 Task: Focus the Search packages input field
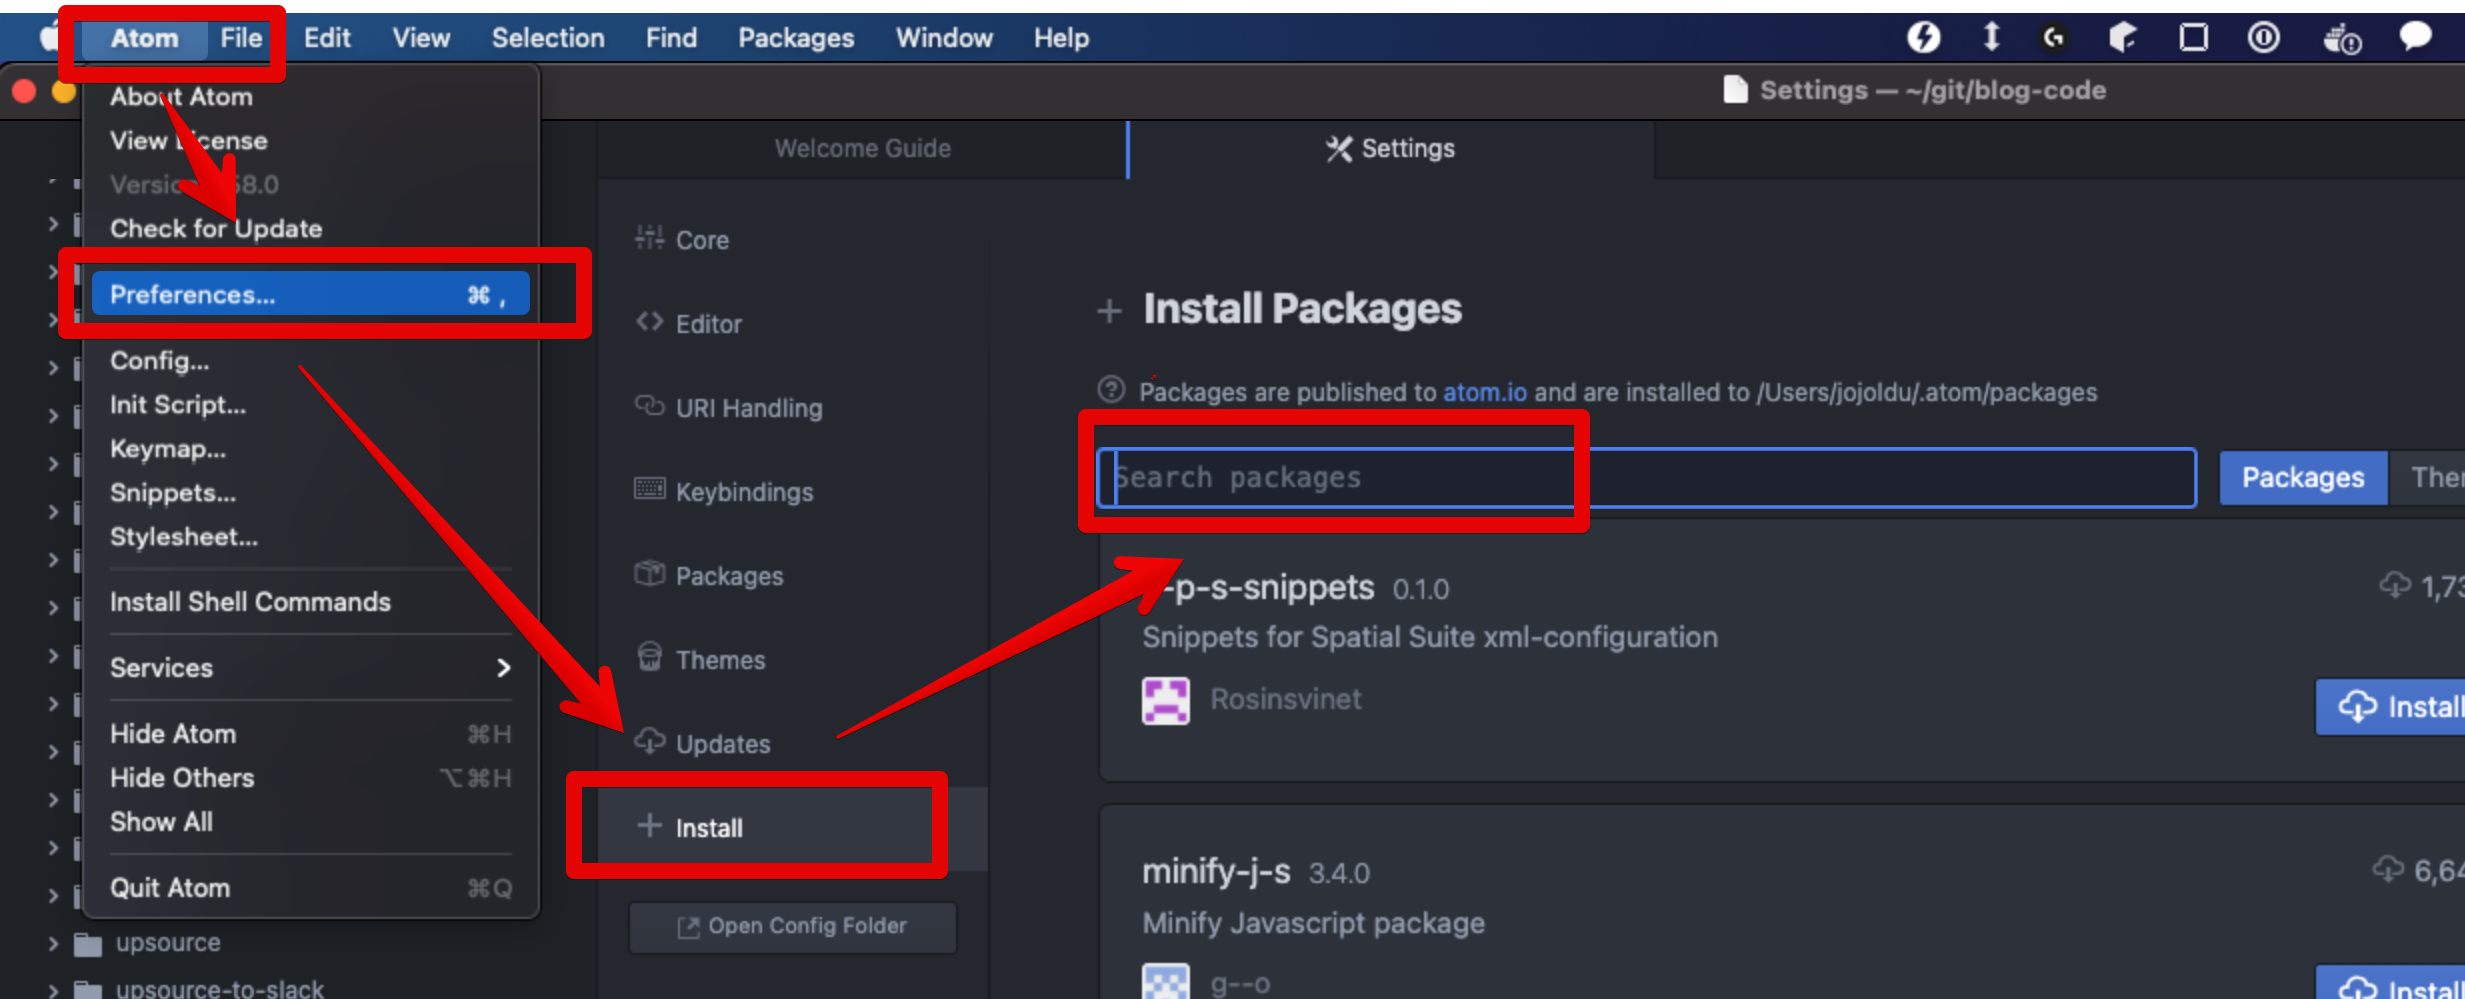click(1647, 478)
